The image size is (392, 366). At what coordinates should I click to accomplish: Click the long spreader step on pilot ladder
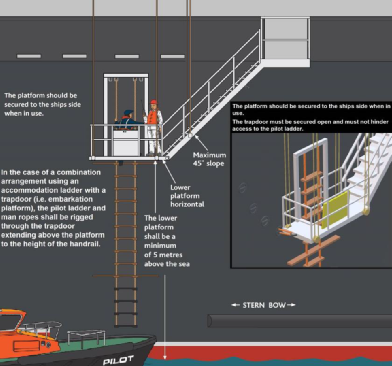125,276
